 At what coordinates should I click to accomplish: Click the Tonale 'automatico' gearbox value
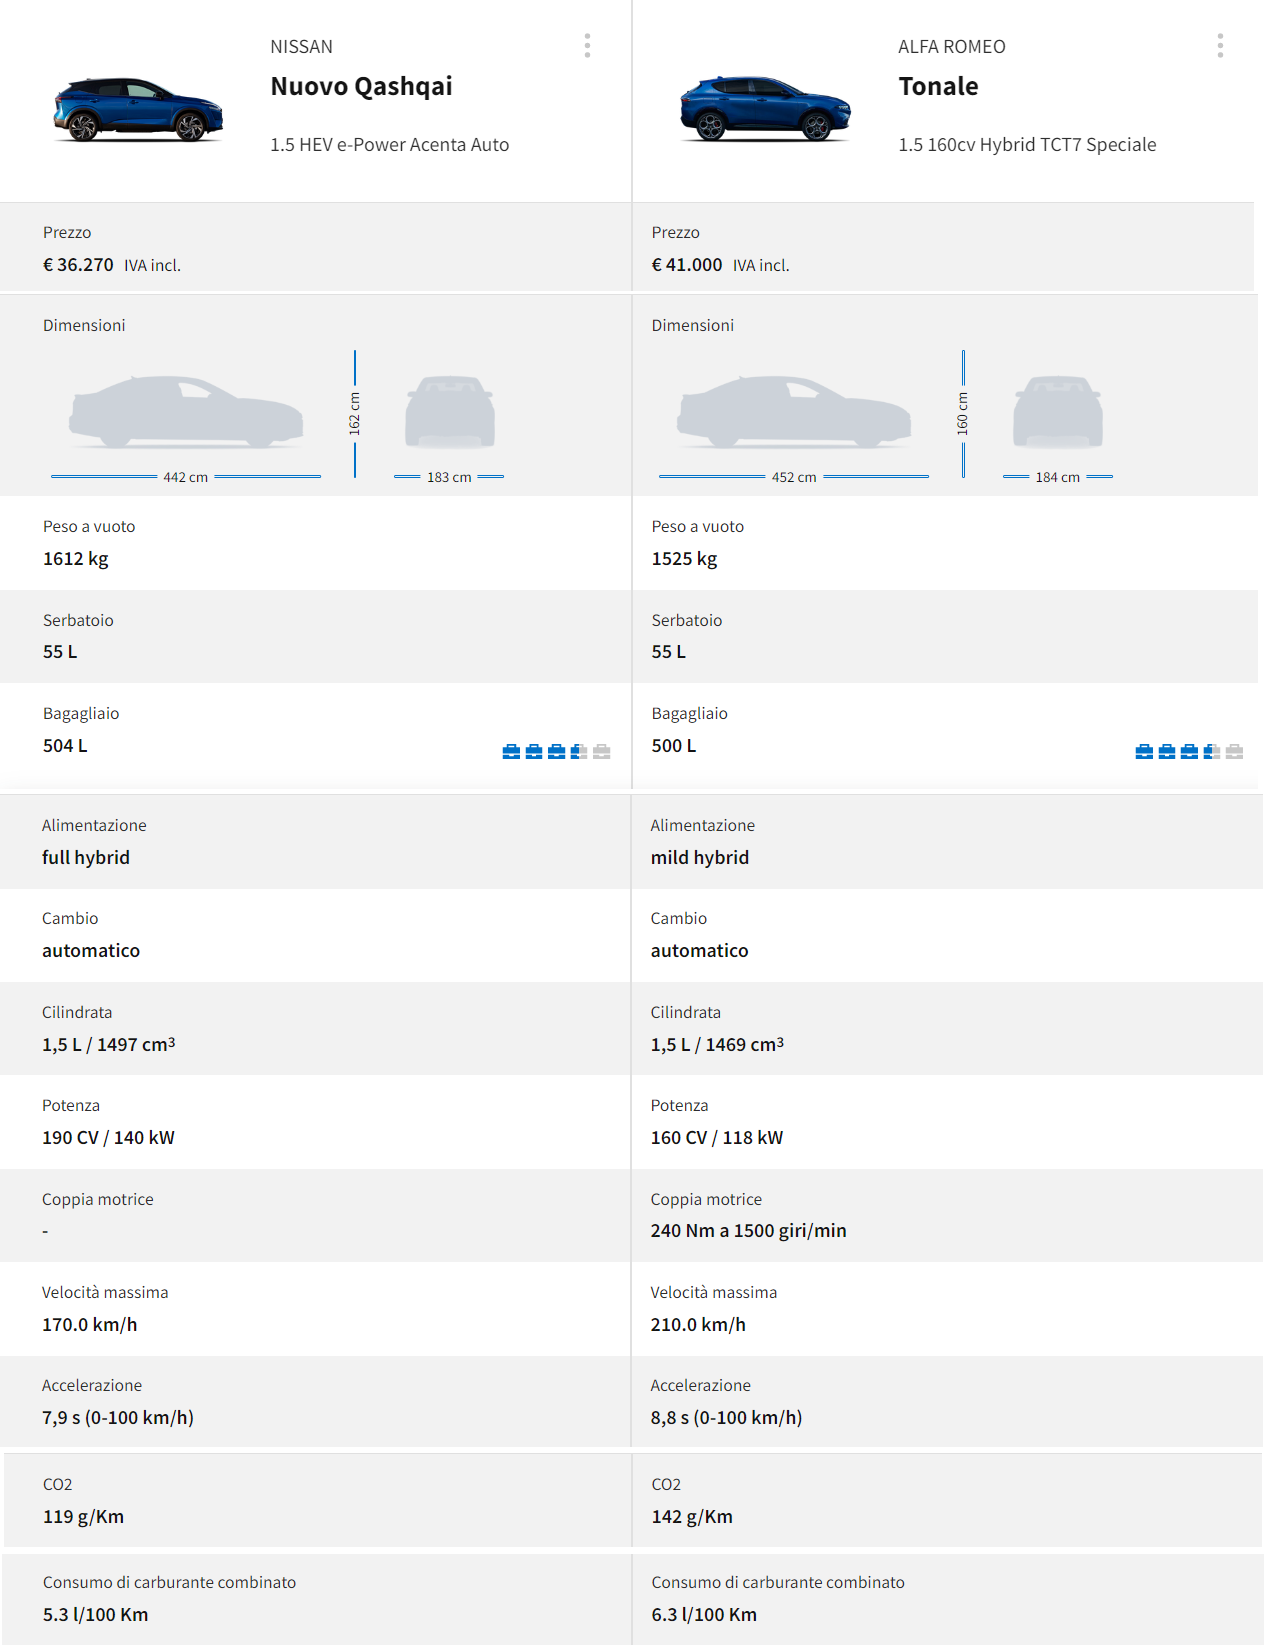(x=699, y=951)
